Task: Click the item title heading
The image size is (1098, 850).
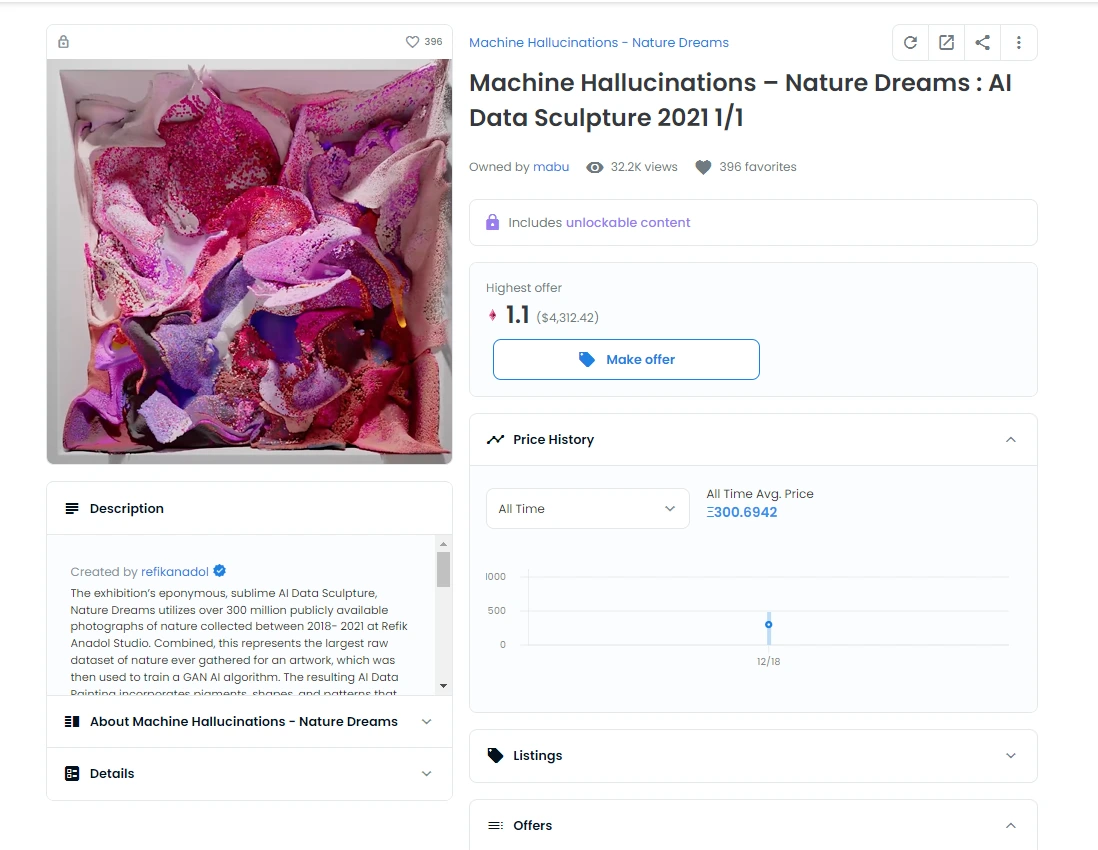Action: (740, 100)
